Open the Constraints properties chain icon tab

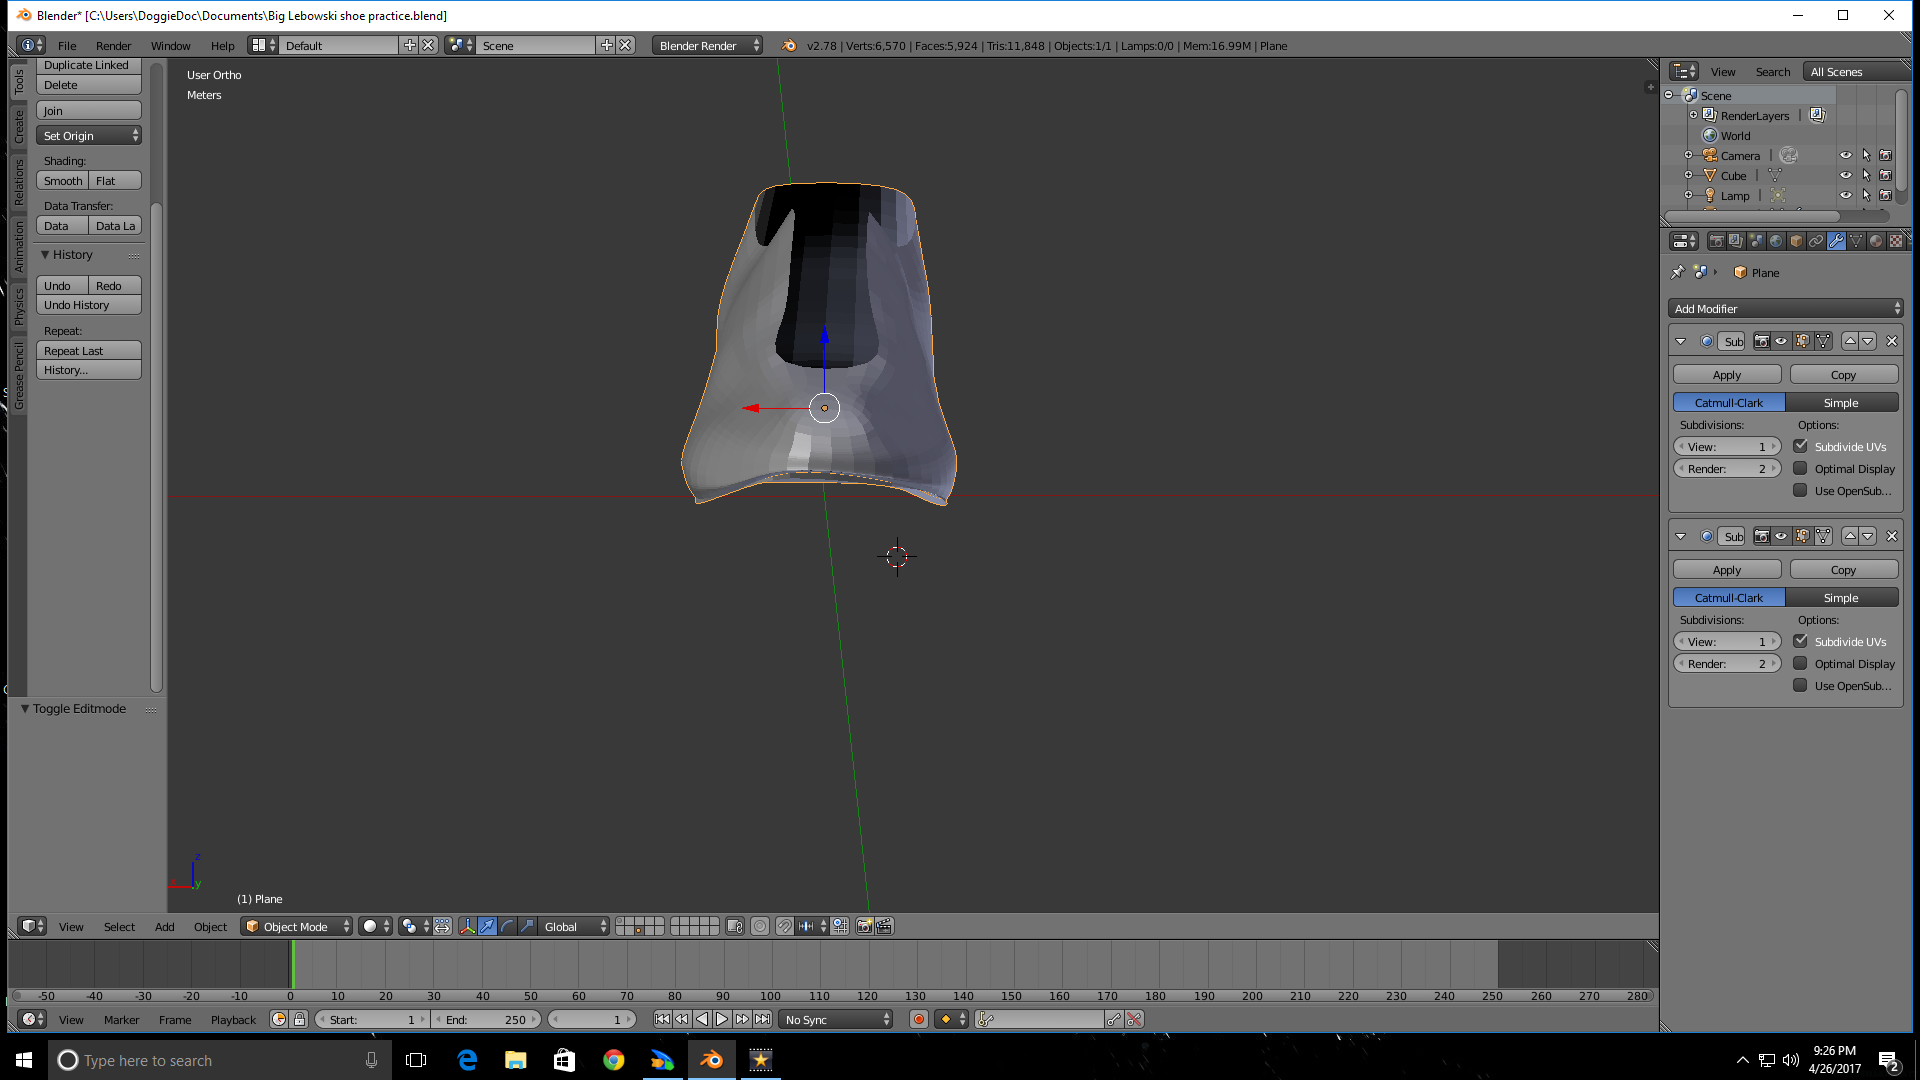click(x=1816, y=241)
